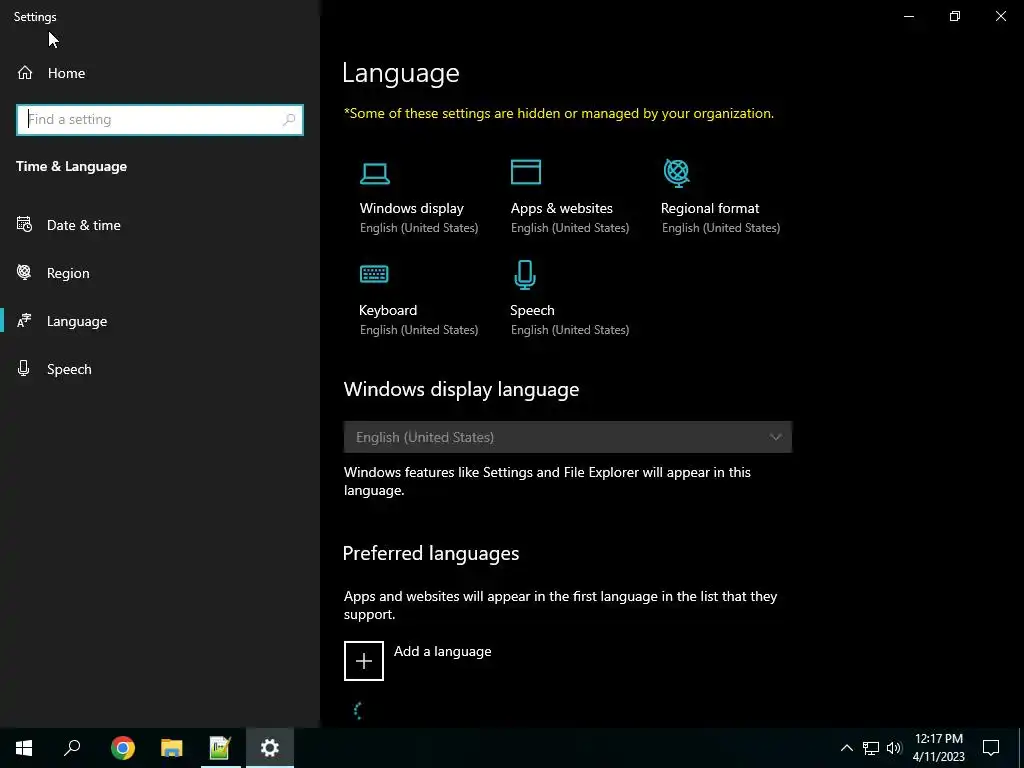1024x768 pixels.
Task: Click the Time & Language heading
Action: coord(71,167)
